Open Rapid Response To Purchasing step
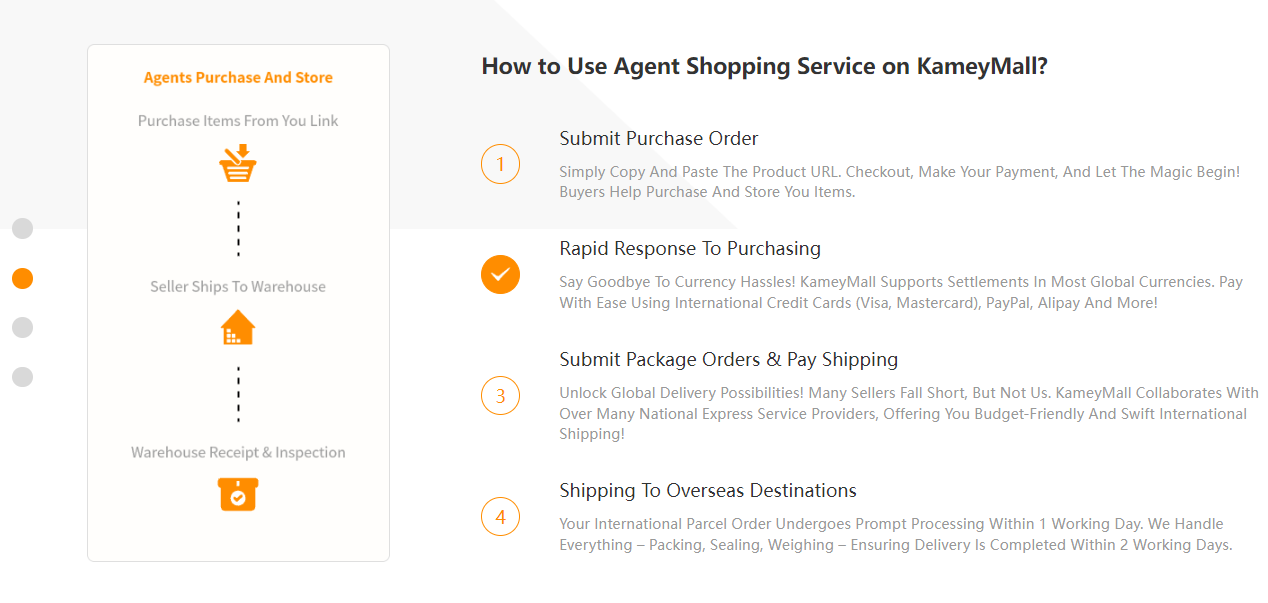Image resolution: width=1268 pixels, height=603 pixels. [x=690, y=248]
